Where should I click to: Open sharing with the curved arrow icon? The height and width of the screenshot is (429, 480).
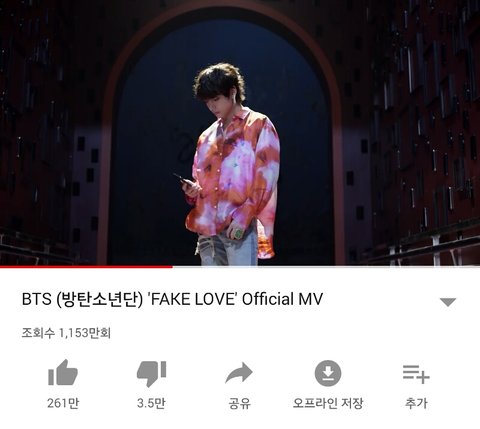tap(239, 373)
